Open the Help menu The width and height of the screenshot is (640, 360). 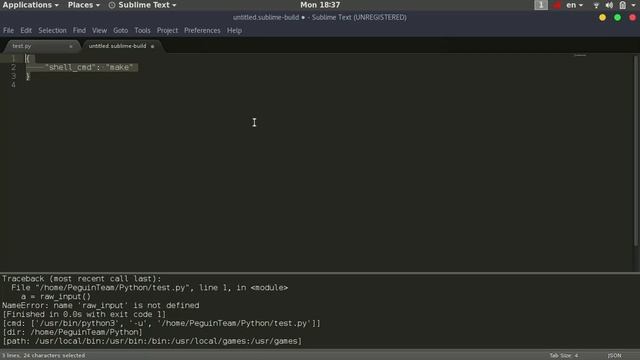[234, 31]
